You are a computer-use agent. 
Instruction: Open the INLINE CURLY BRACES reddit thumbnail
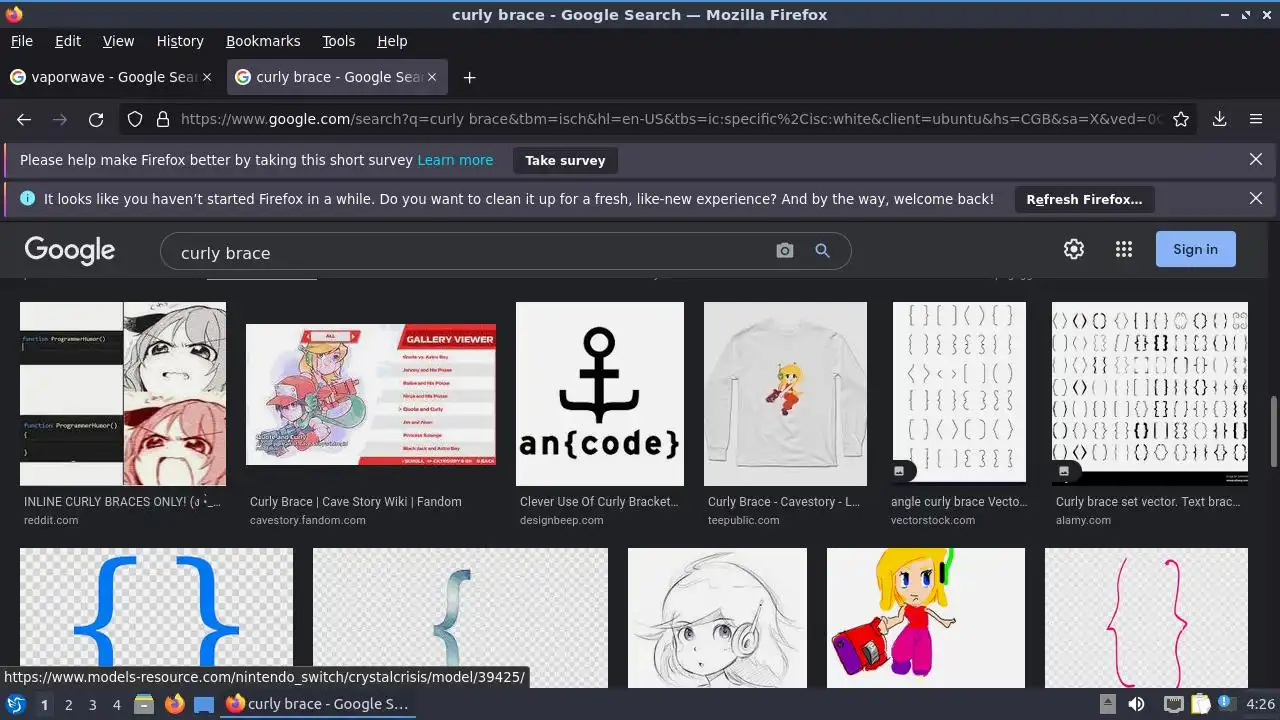(x=123, y=394)
